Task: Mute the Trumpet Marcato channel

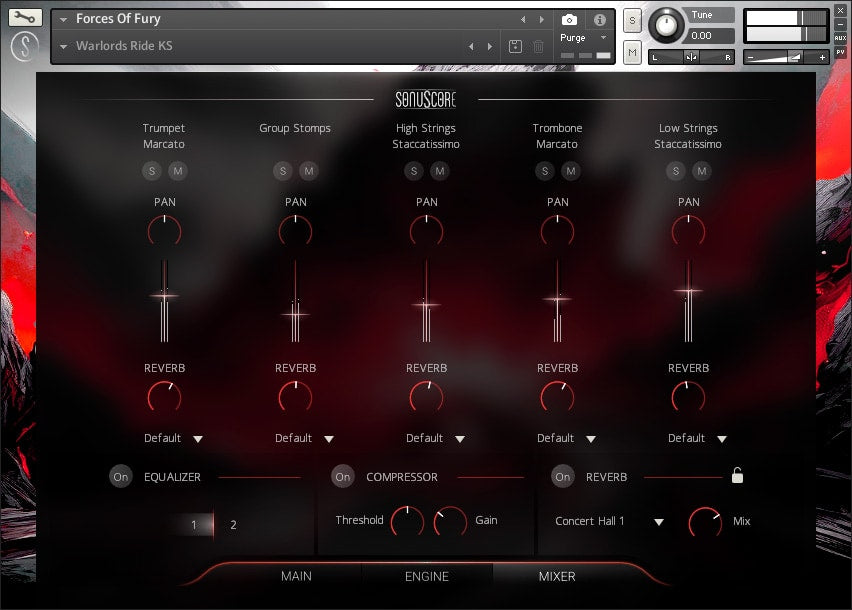Action: (x=178, y=171)
